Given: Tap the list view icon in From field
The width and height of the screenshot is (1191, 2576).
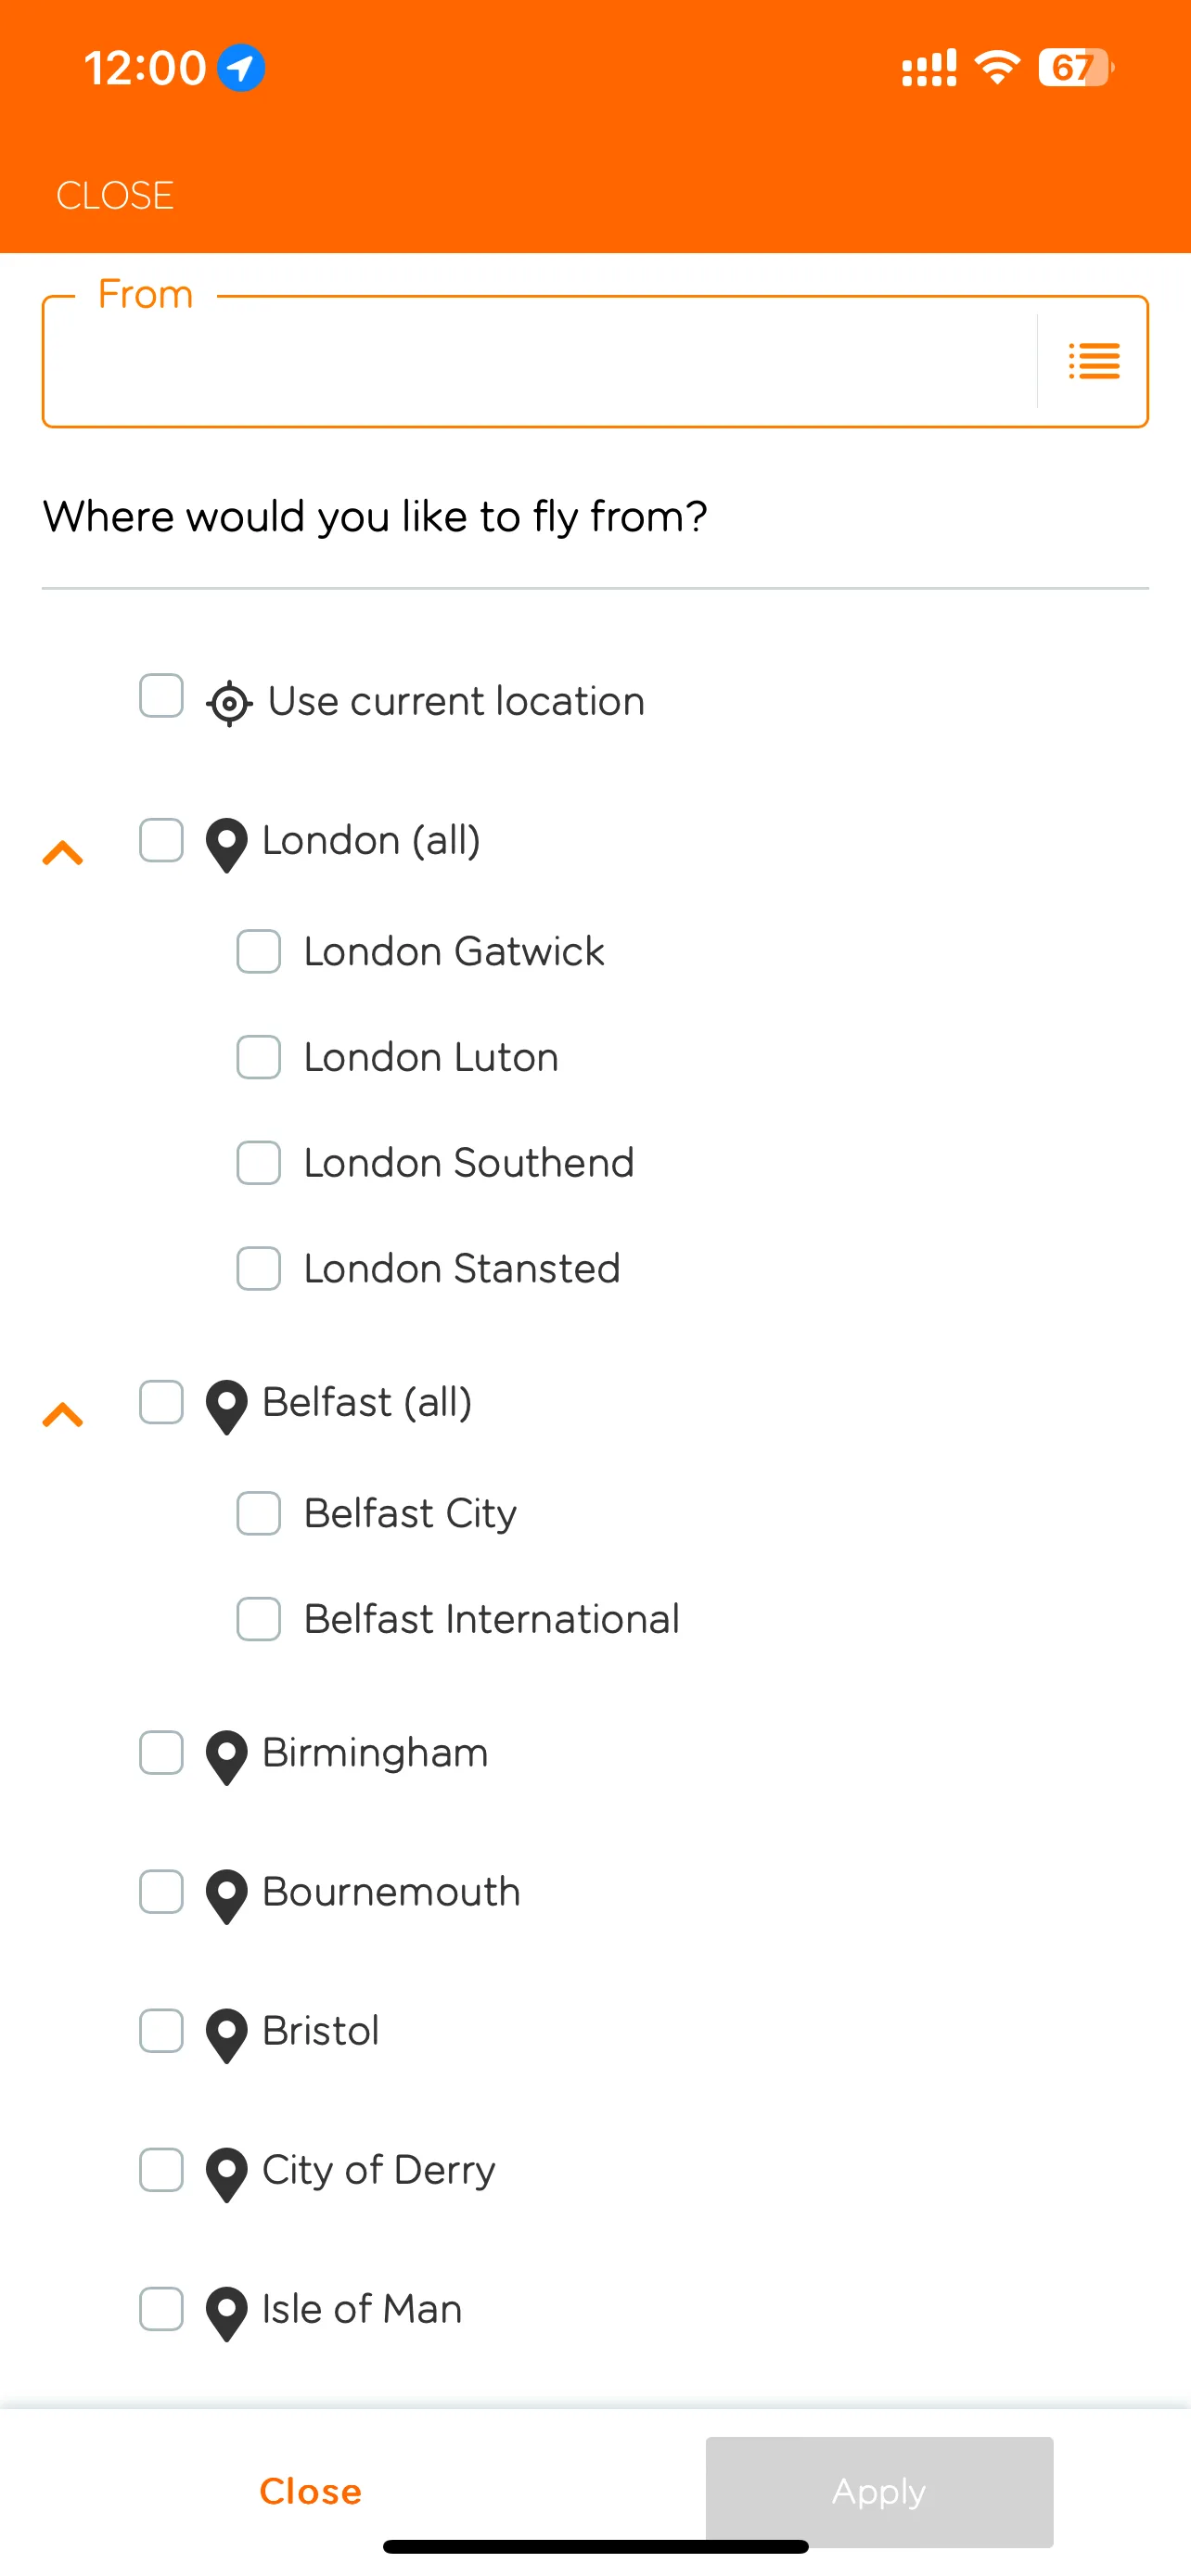Looking at the screenshot, I should tap(1093, 361).
